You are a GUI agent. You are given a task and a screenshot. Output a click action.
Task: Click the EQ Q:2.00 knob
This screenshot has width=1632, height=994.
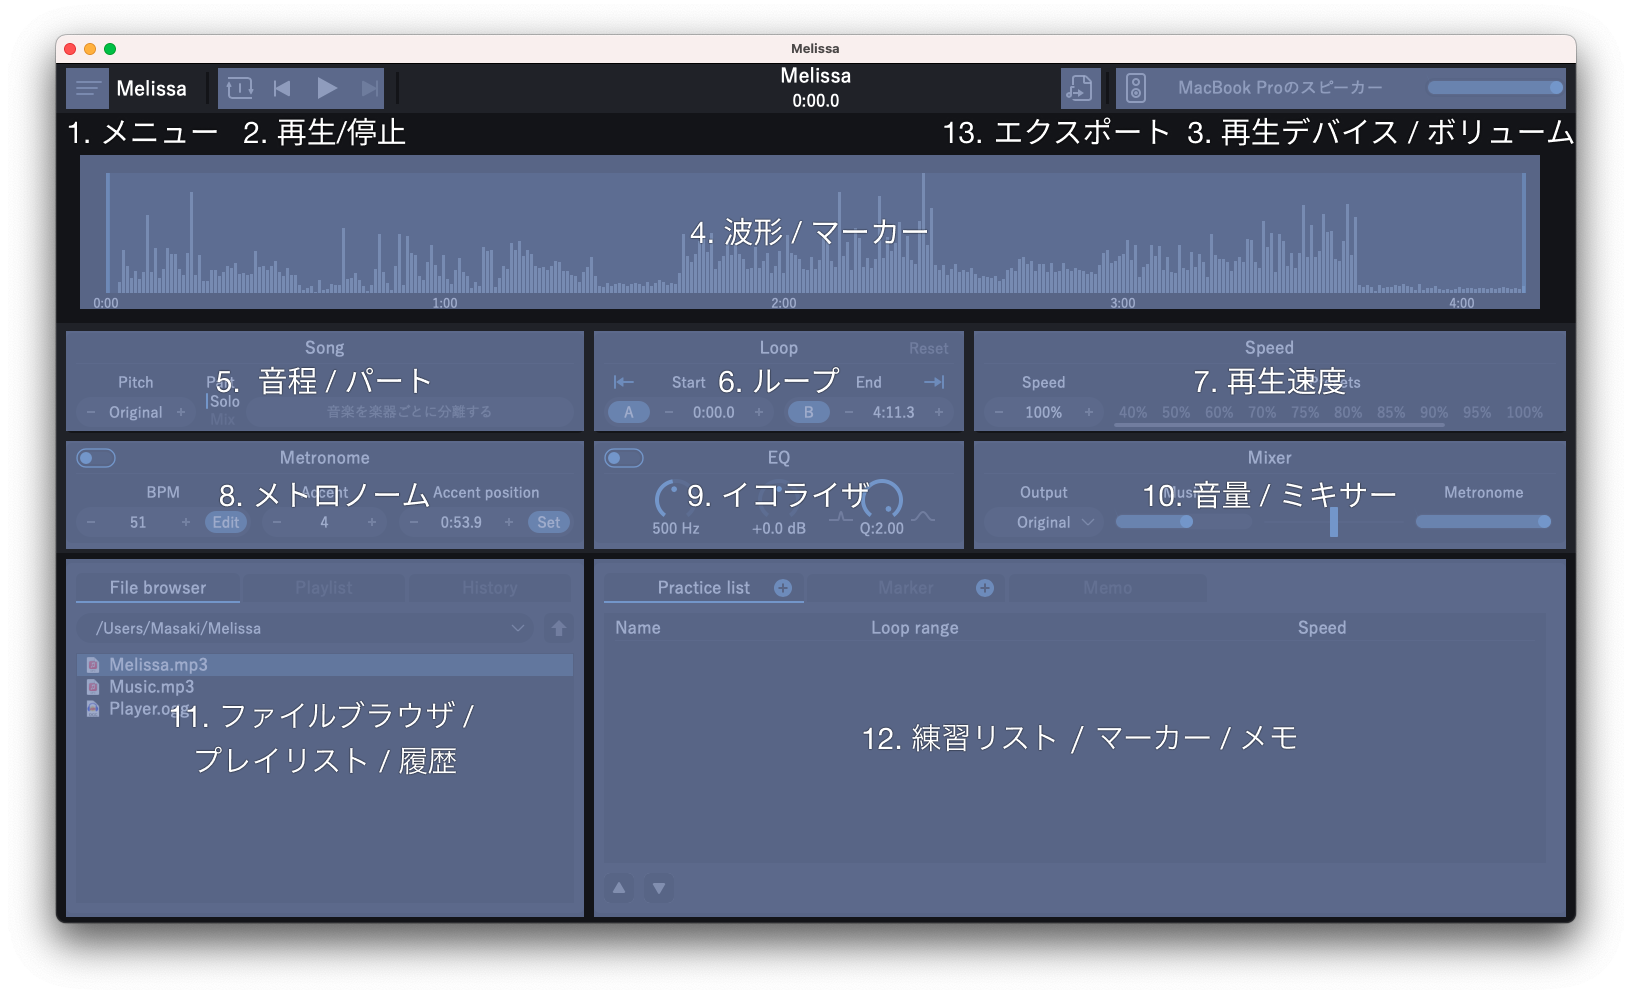click(x=883, y=498)
